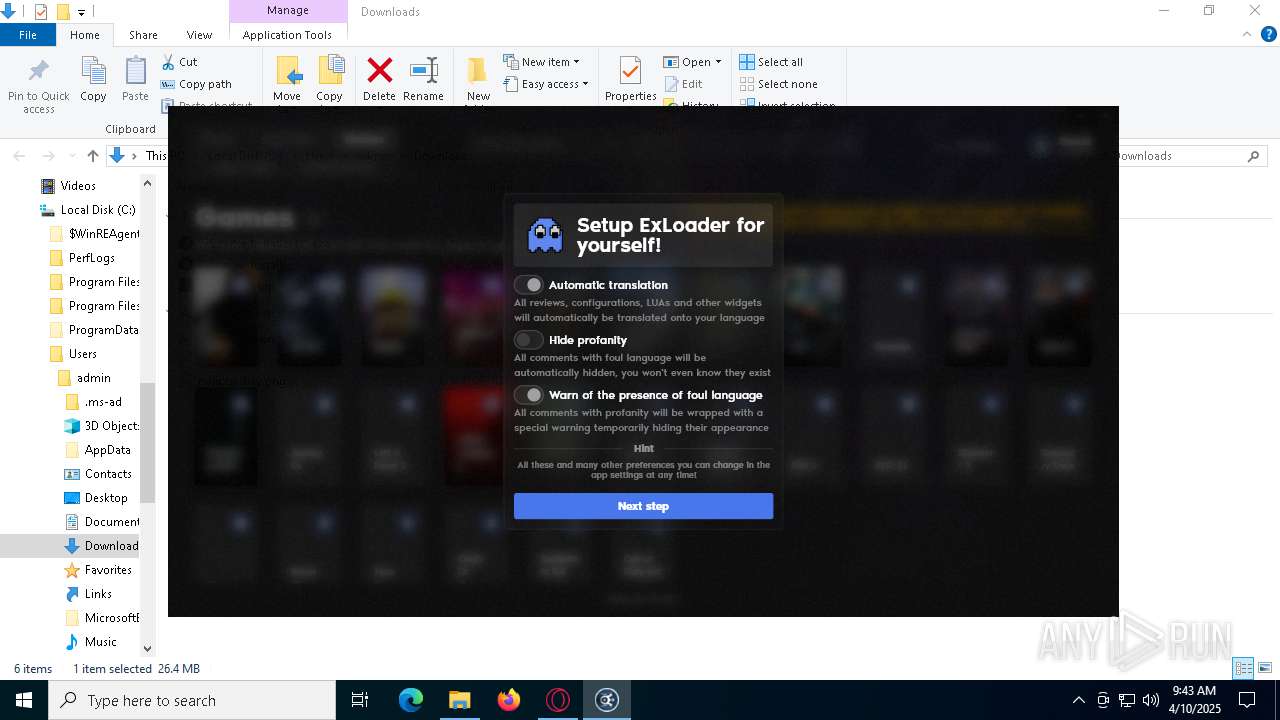Open the Share ribbon tab
Viewport: 1280px width, 720px height.
pos(143,35)
